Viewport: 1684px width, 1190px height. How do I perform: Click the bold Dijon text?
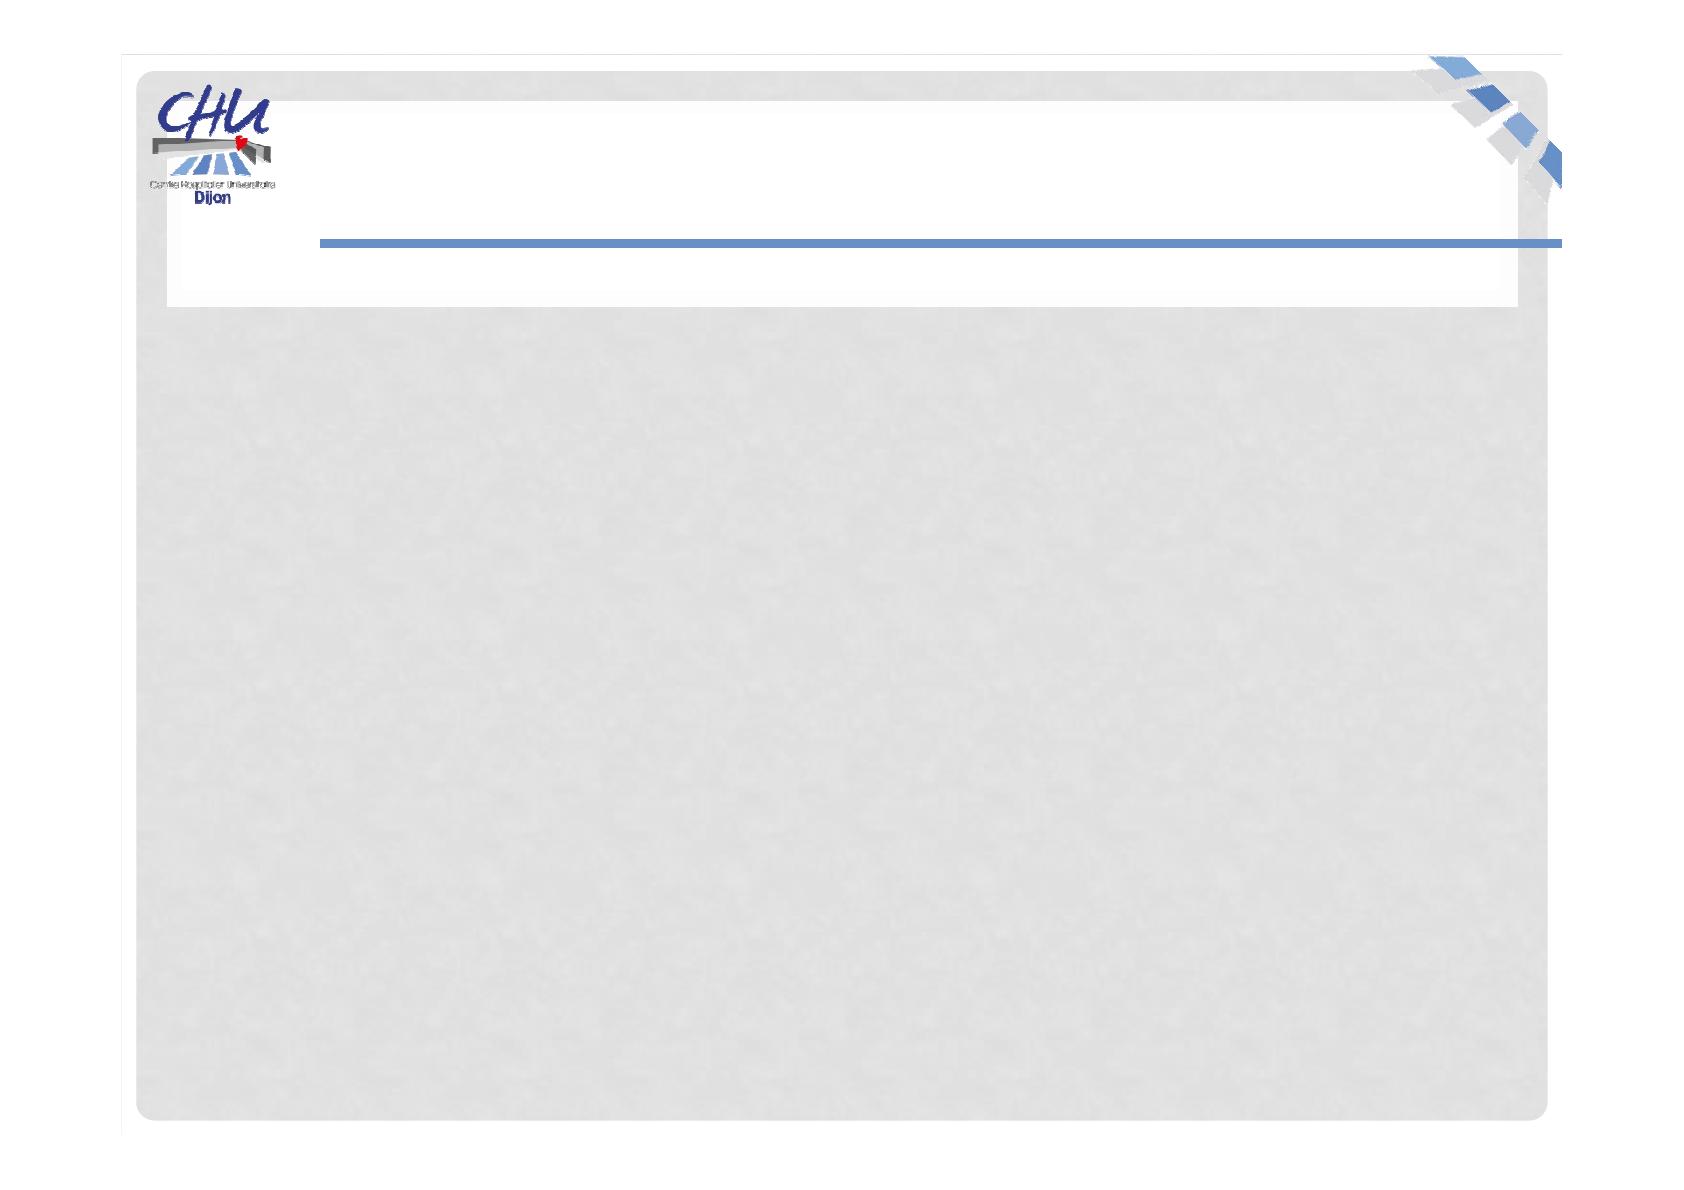pyautogui.click(x=212, y=198)
